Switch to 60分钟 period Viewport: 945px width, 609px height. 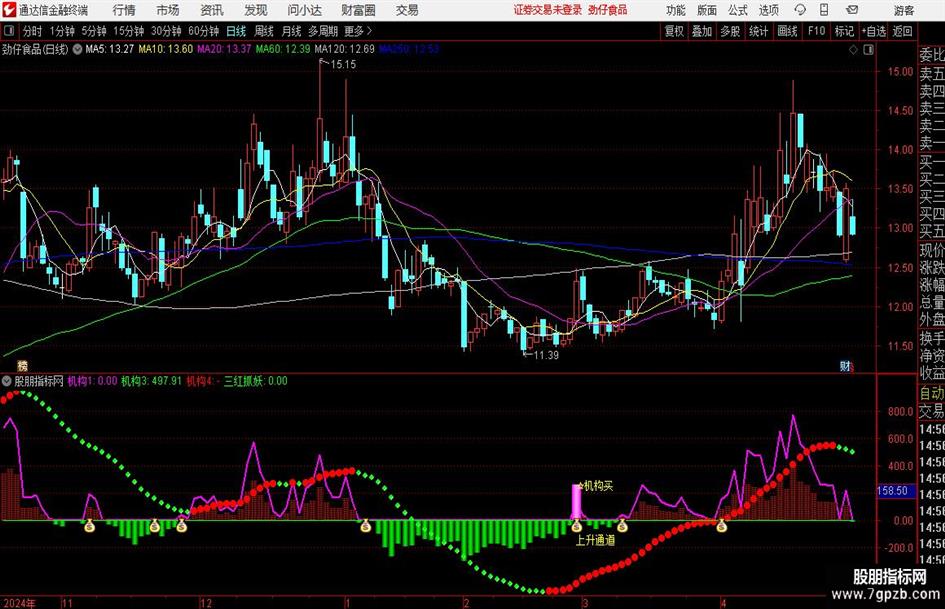[x=203, y=31]
